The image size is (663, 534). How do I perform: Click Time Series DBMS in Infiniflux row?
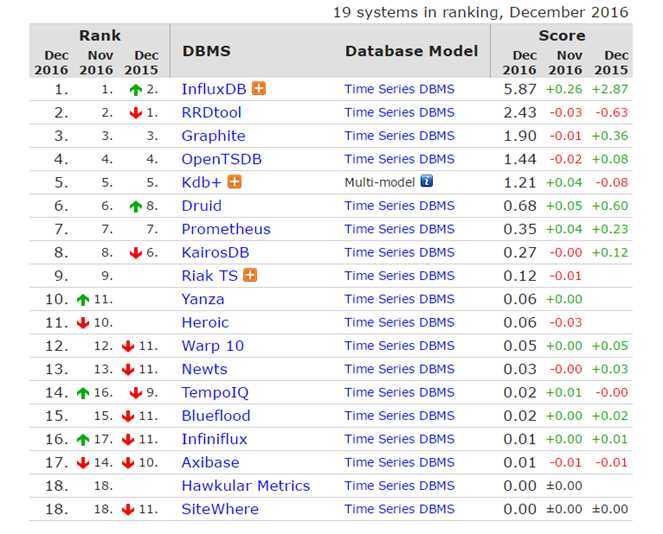tap(400, 439)
